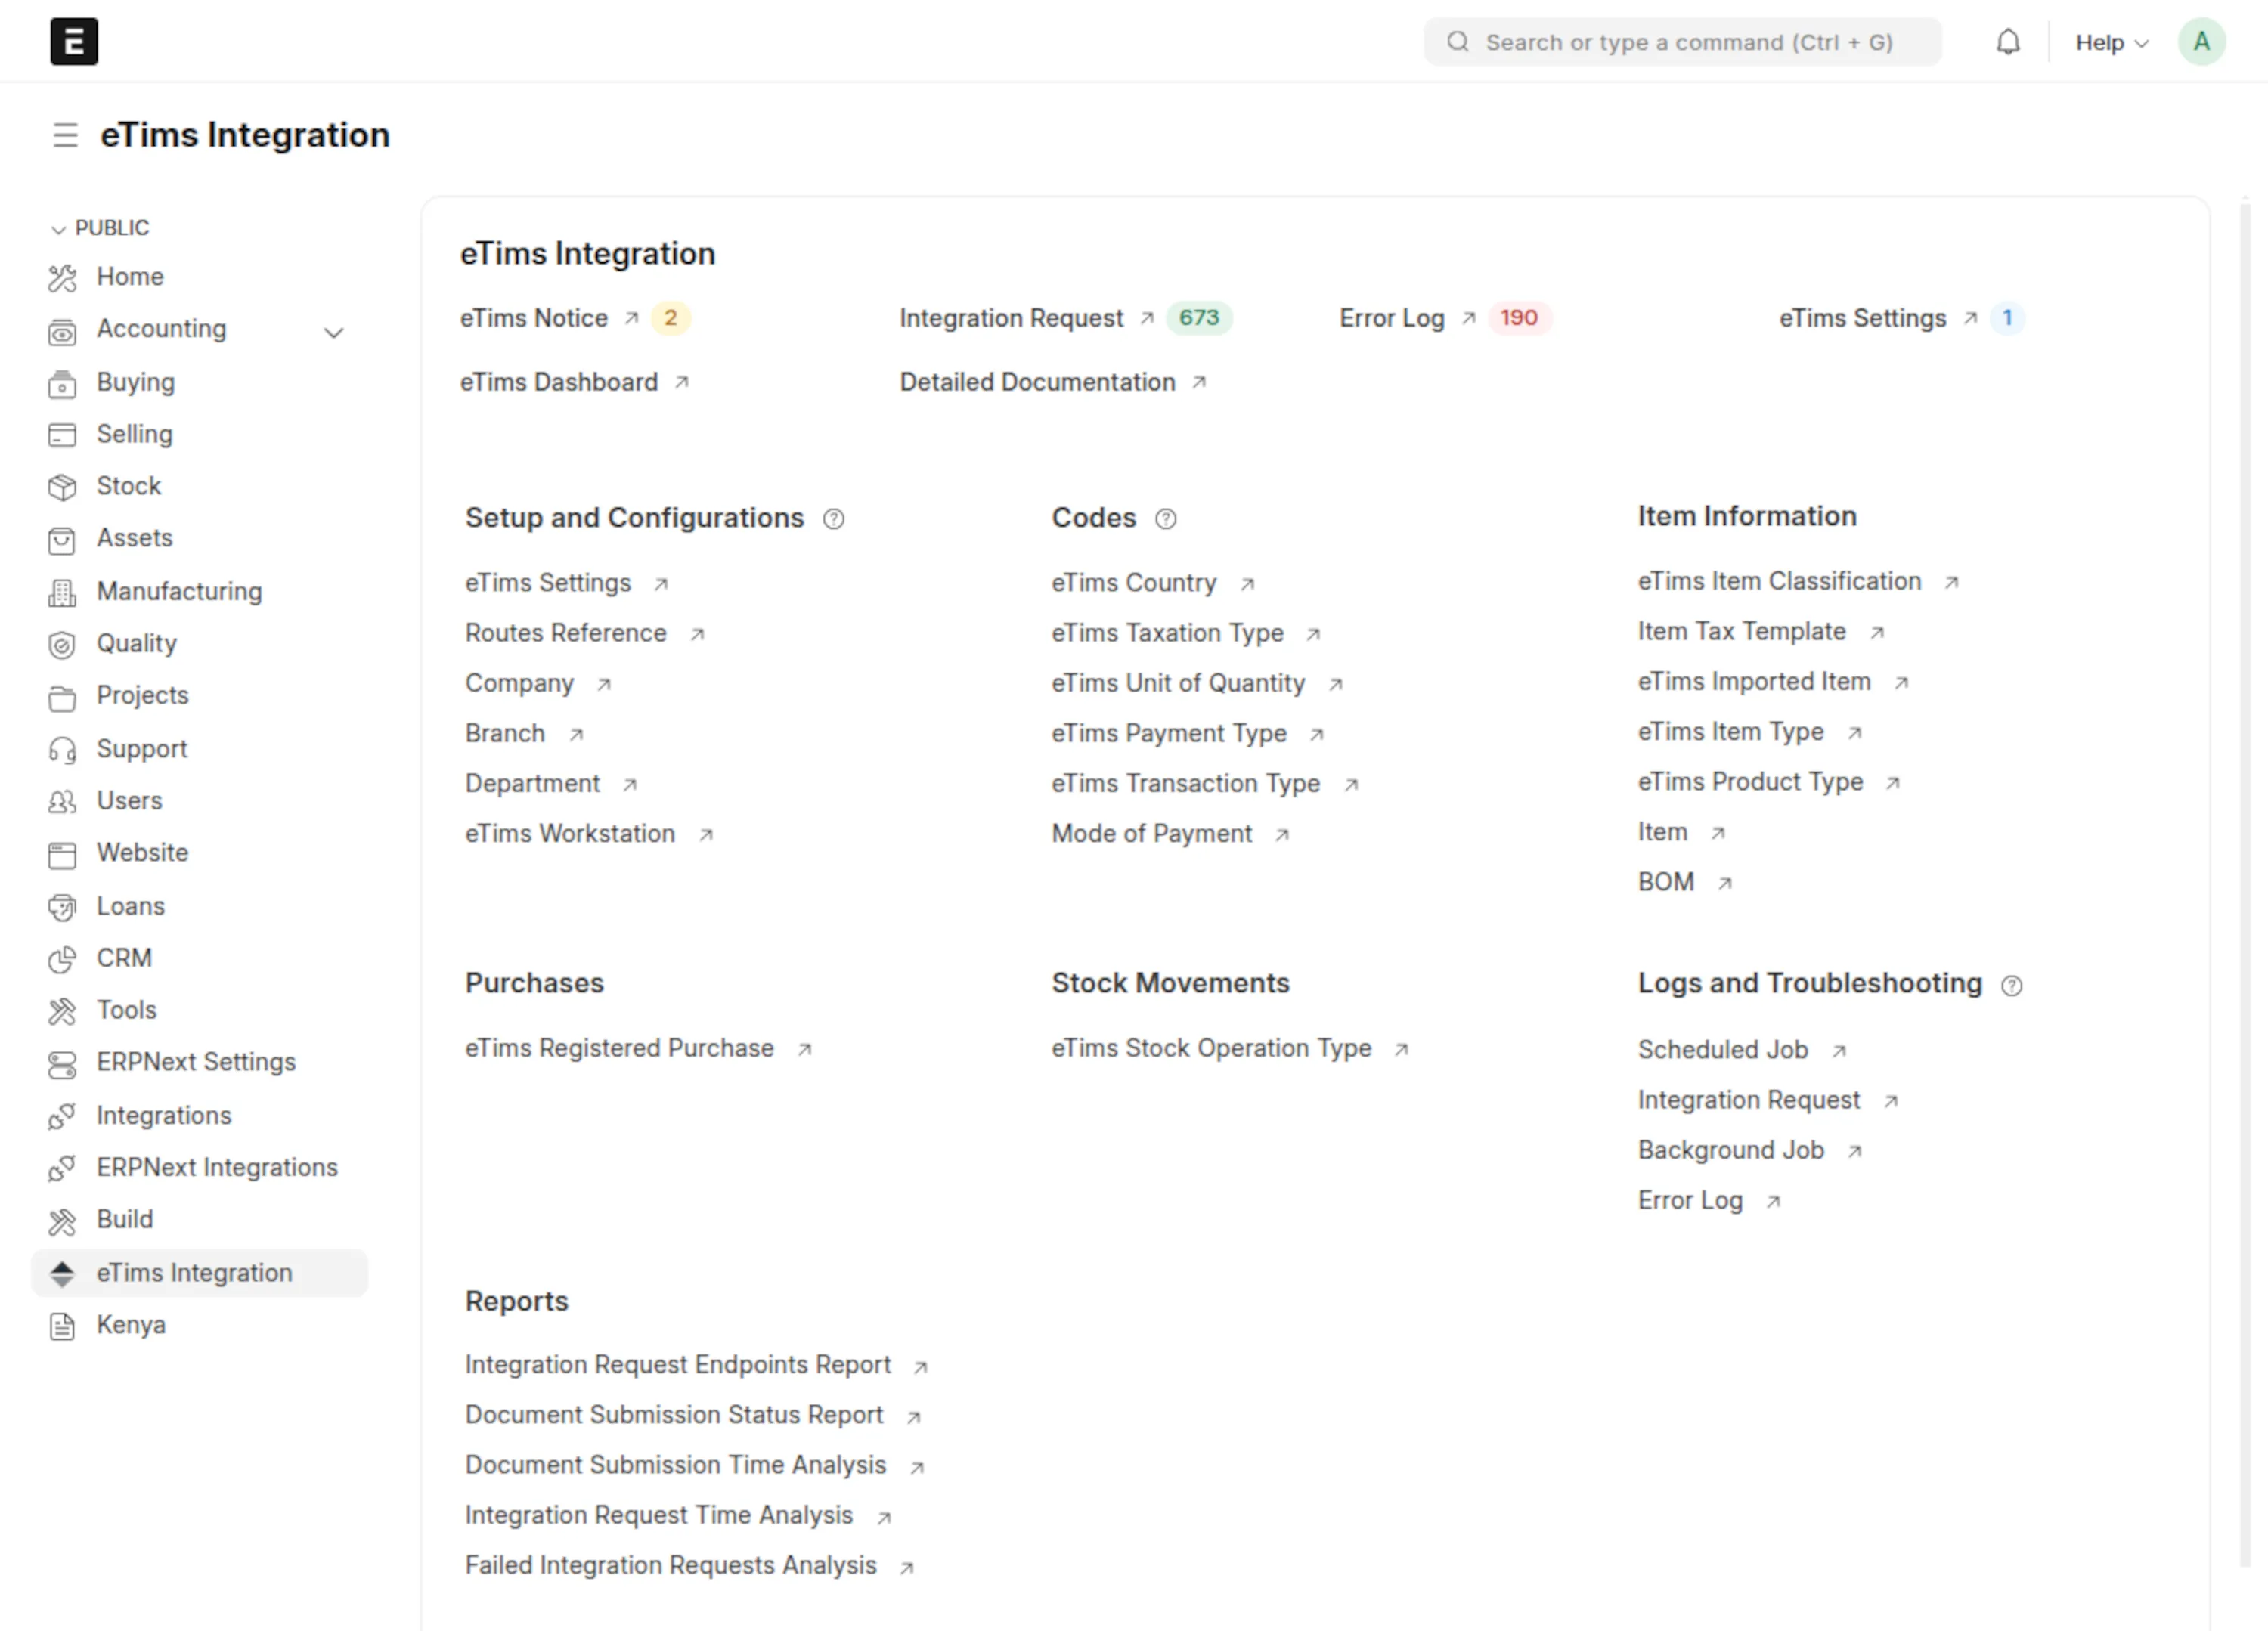
Task: Open Accounting workspace in sidebar
Action: pyautogui.click(x=161, y=329)
